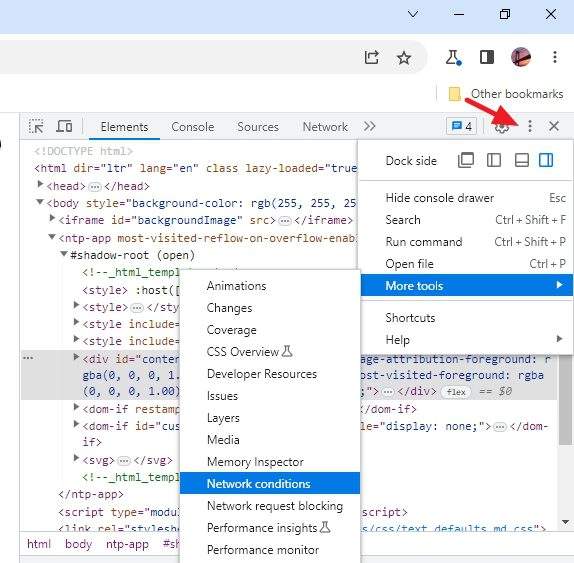Dock DevTools to the left
The height and width of the screenshot is (563, 574).
494,160
